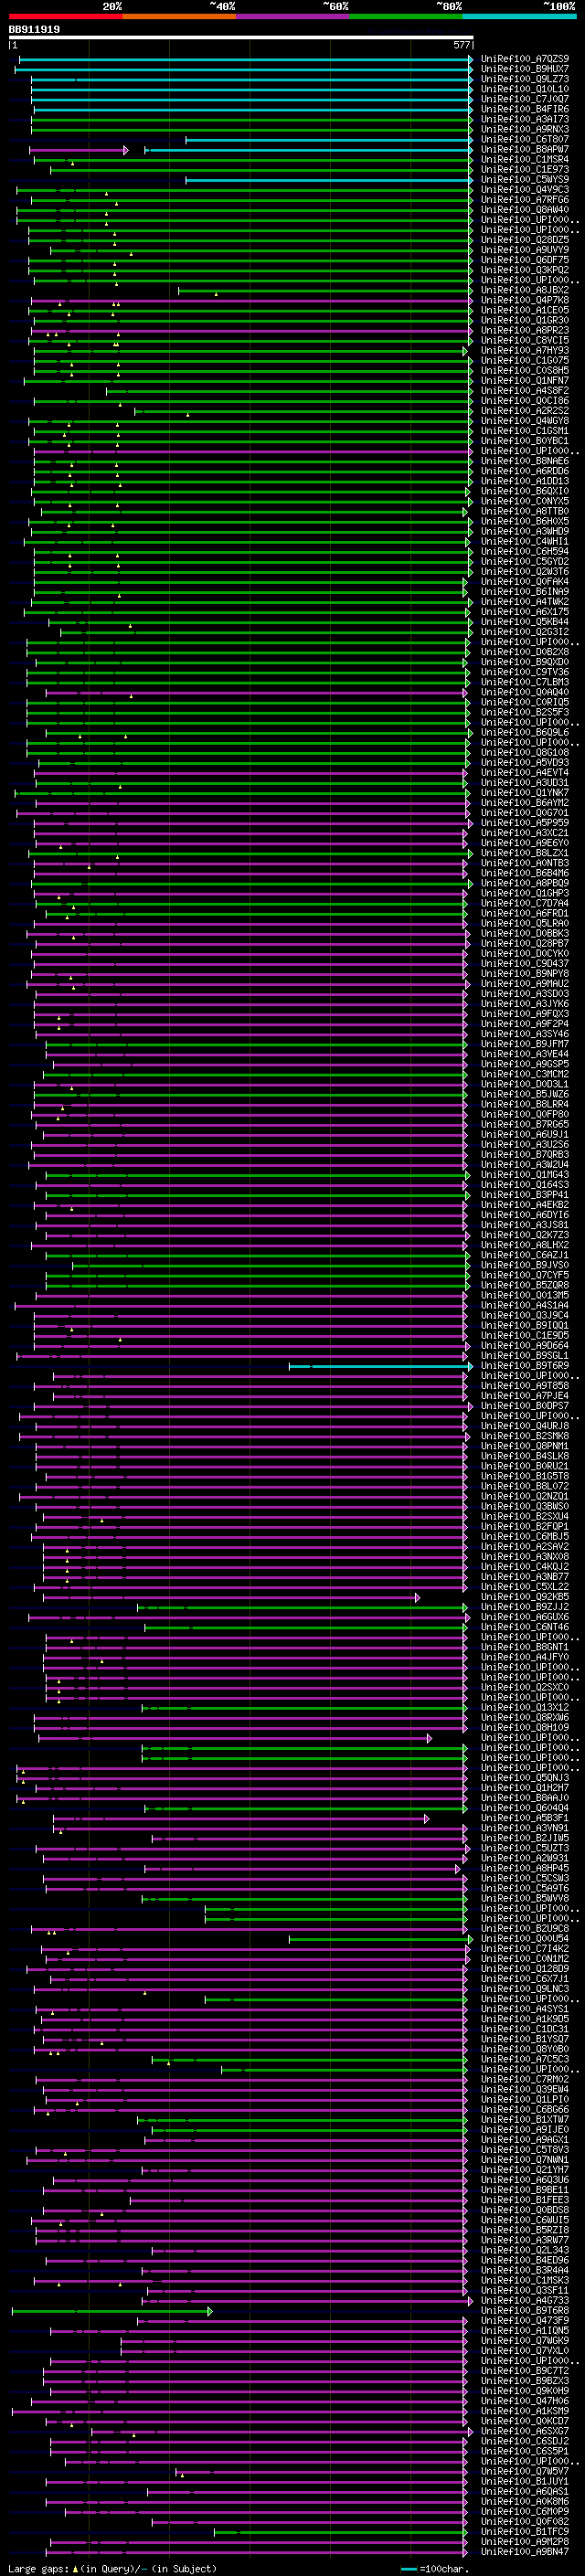Select the UniRef100_A2R2S2 label
This screenshot has height=2576, width=585.
point(525,411)
